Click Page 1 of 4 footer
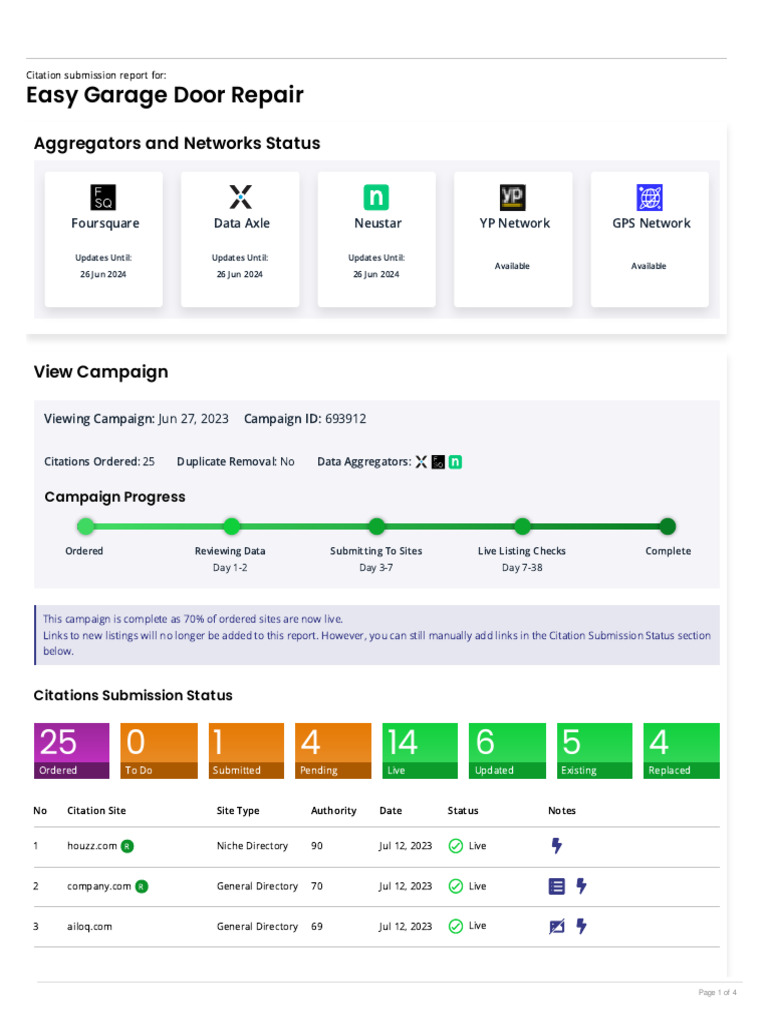 click(717, 993)
